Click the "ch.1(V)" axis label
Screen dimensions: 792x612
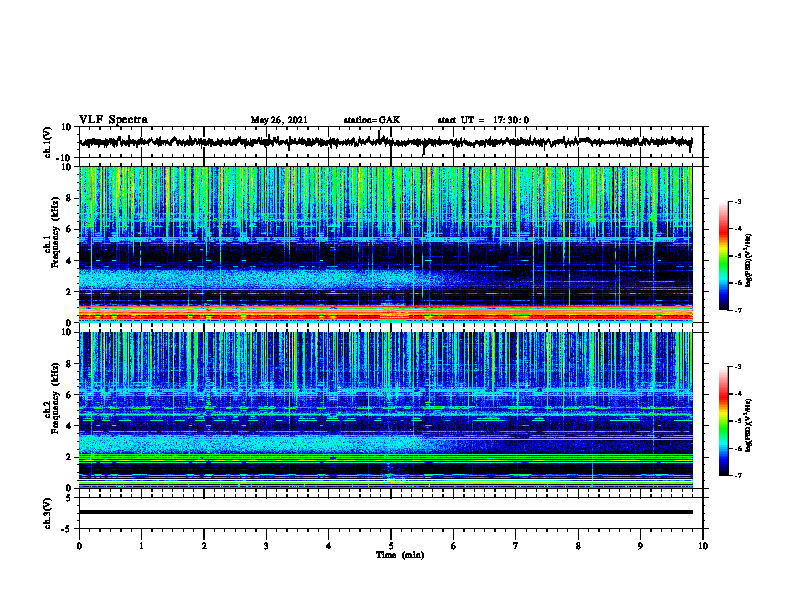(48, 142)
